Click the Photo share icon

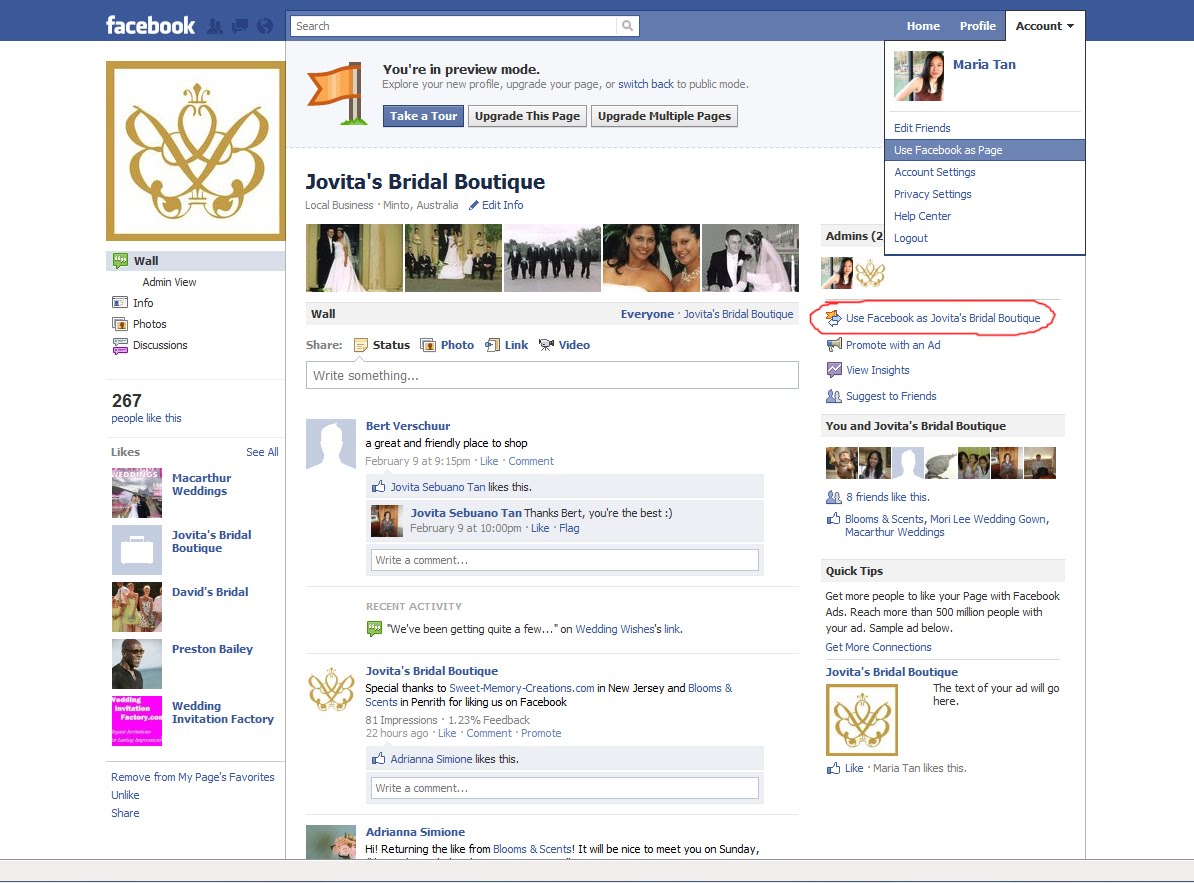coord(428,345)
